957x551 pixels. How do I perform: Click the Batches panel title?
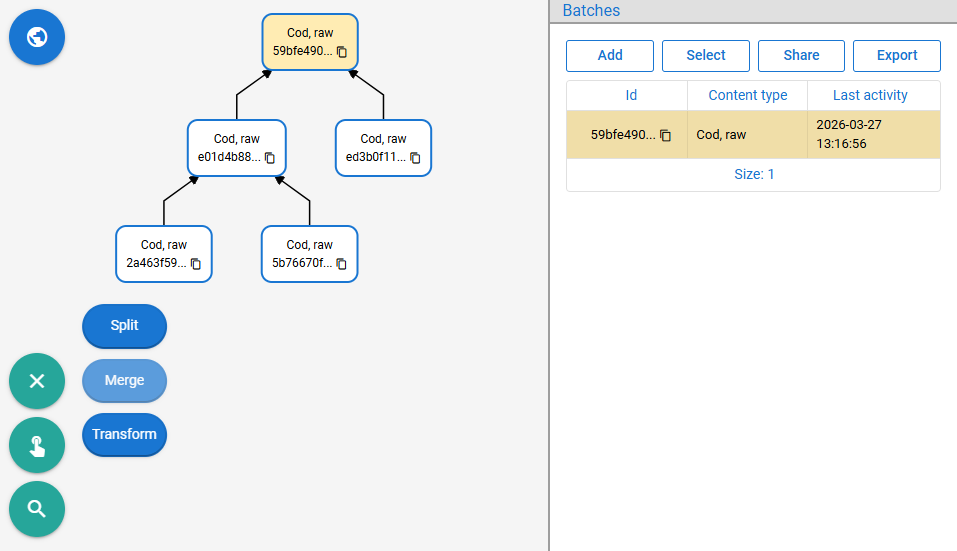(591, 10)
